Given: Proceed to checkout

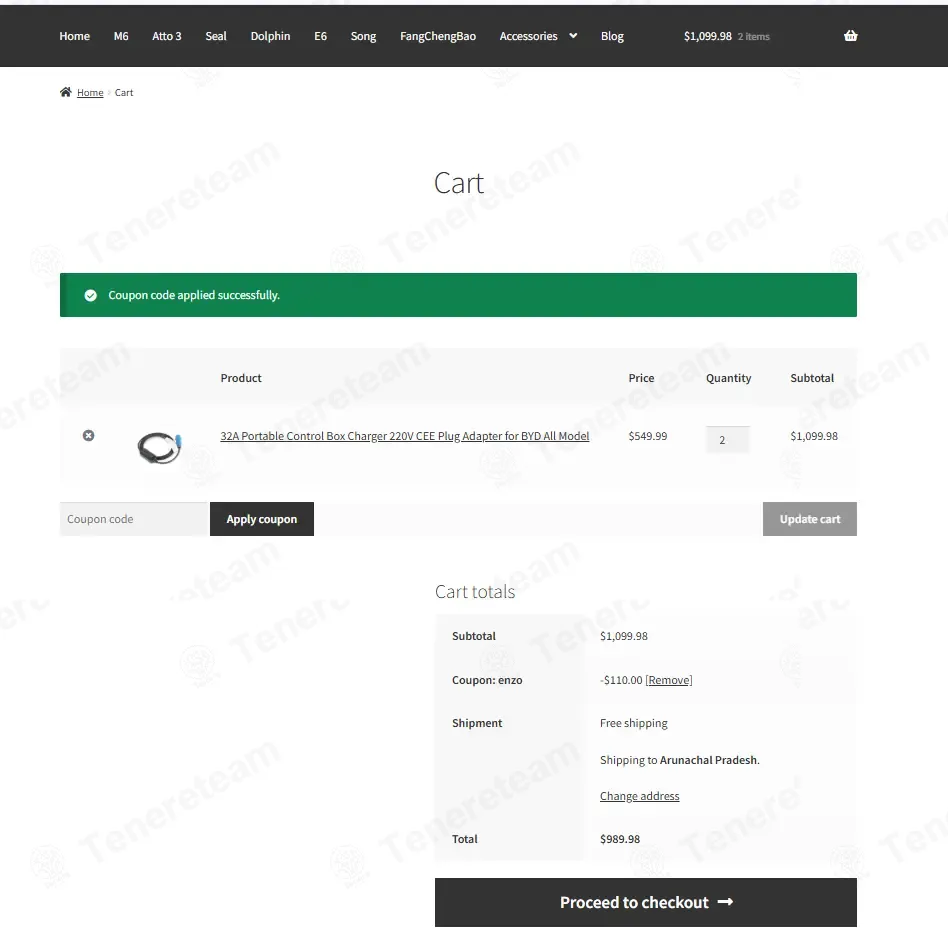Looking at the screenshot, I should 646,902.
